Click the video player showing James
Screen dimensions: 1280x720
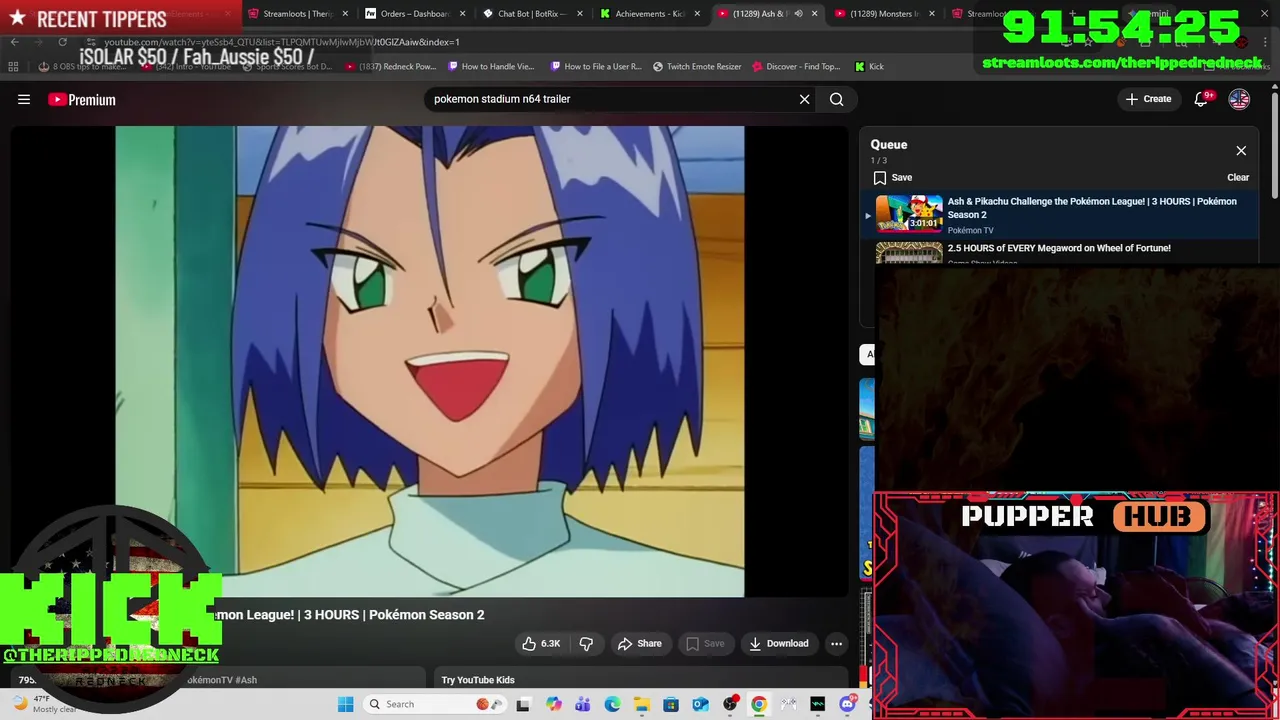click(x=430, y=361)
